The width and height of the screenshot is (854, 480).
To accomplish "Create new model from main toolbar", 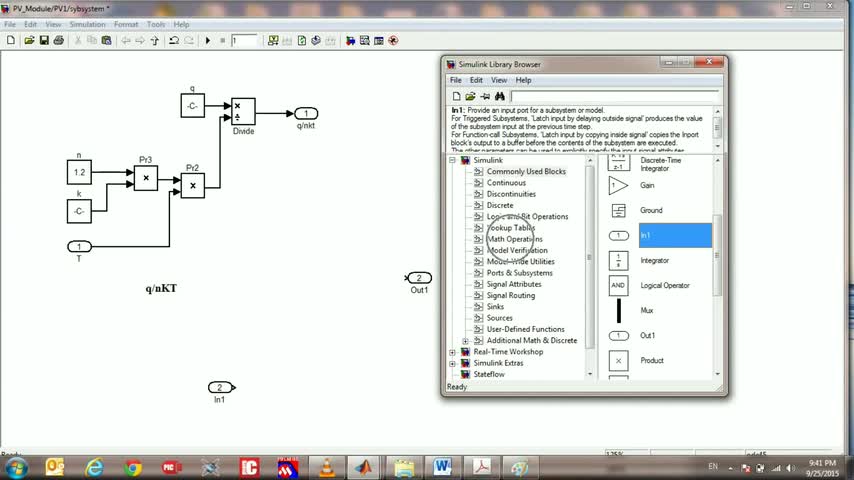I will pos(11,41).
